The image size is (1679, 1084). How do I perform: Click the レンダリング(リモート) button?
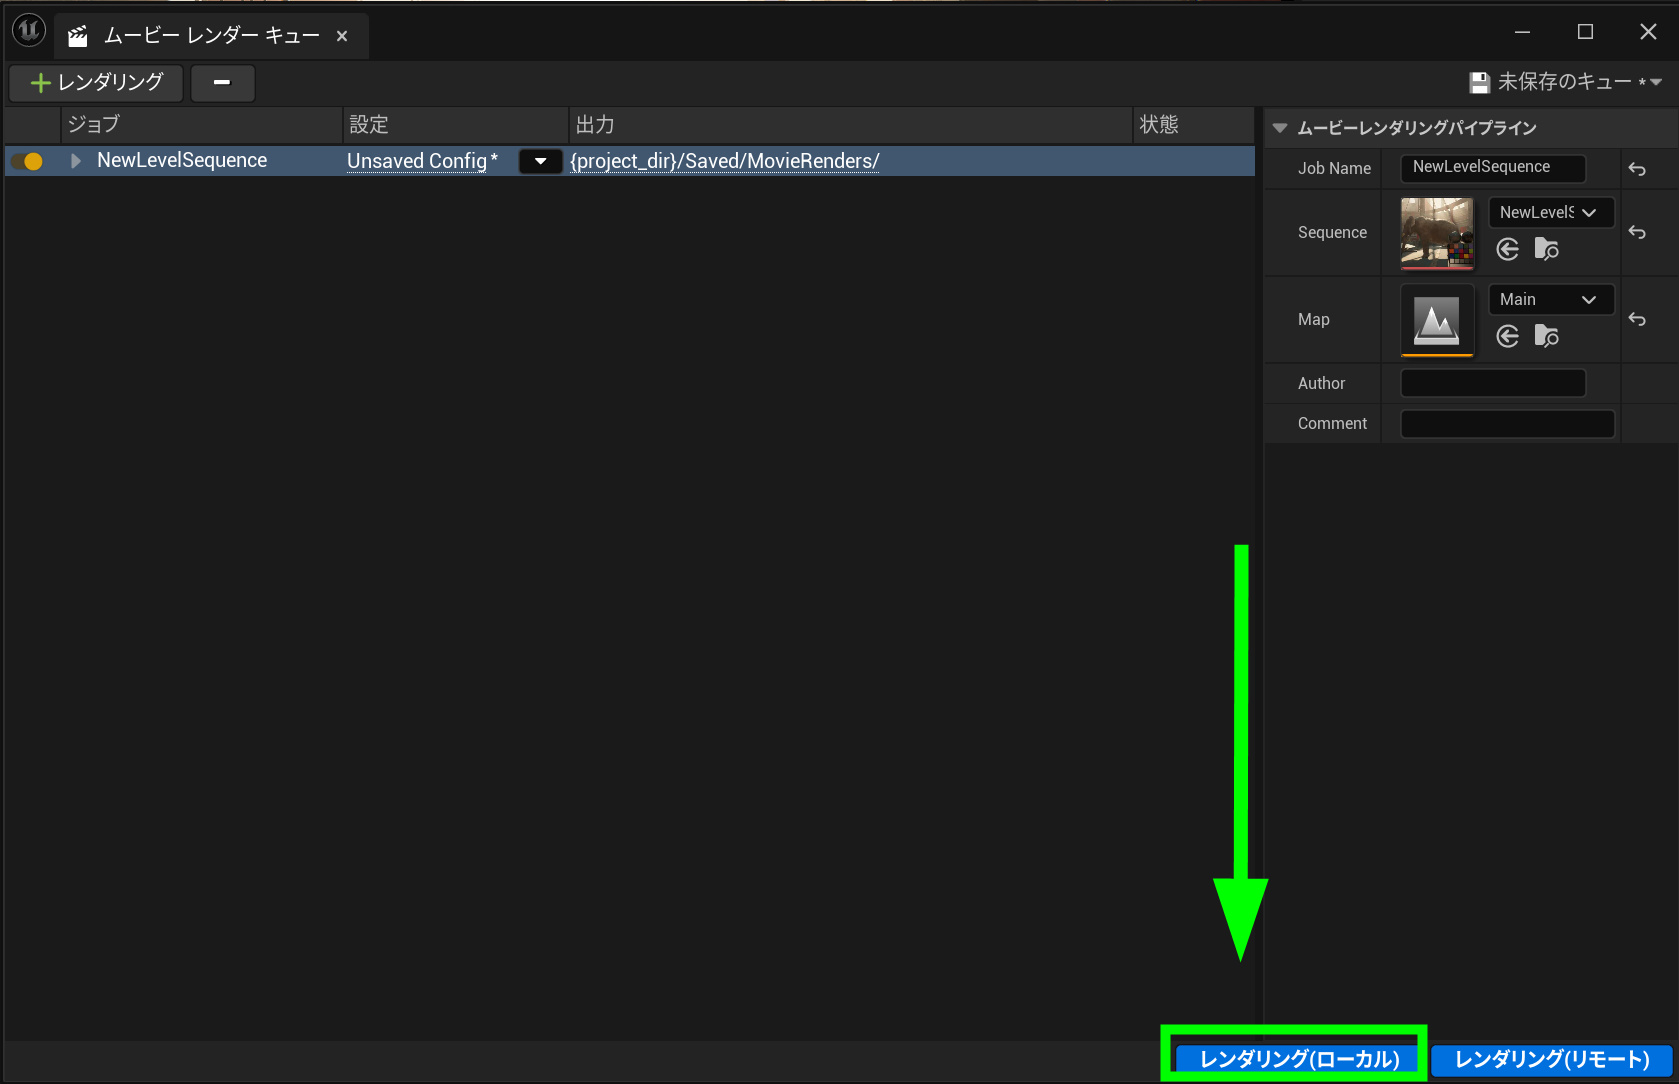(1551, 1059)
